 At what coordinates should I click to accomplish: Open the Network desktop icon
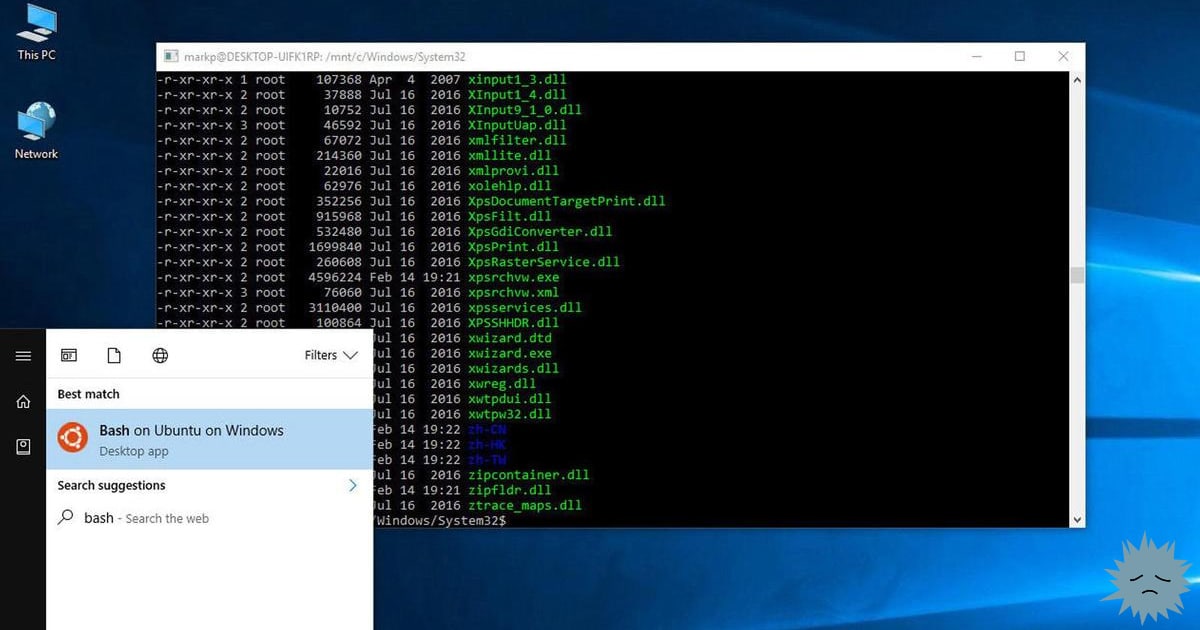tap(36, 131)
